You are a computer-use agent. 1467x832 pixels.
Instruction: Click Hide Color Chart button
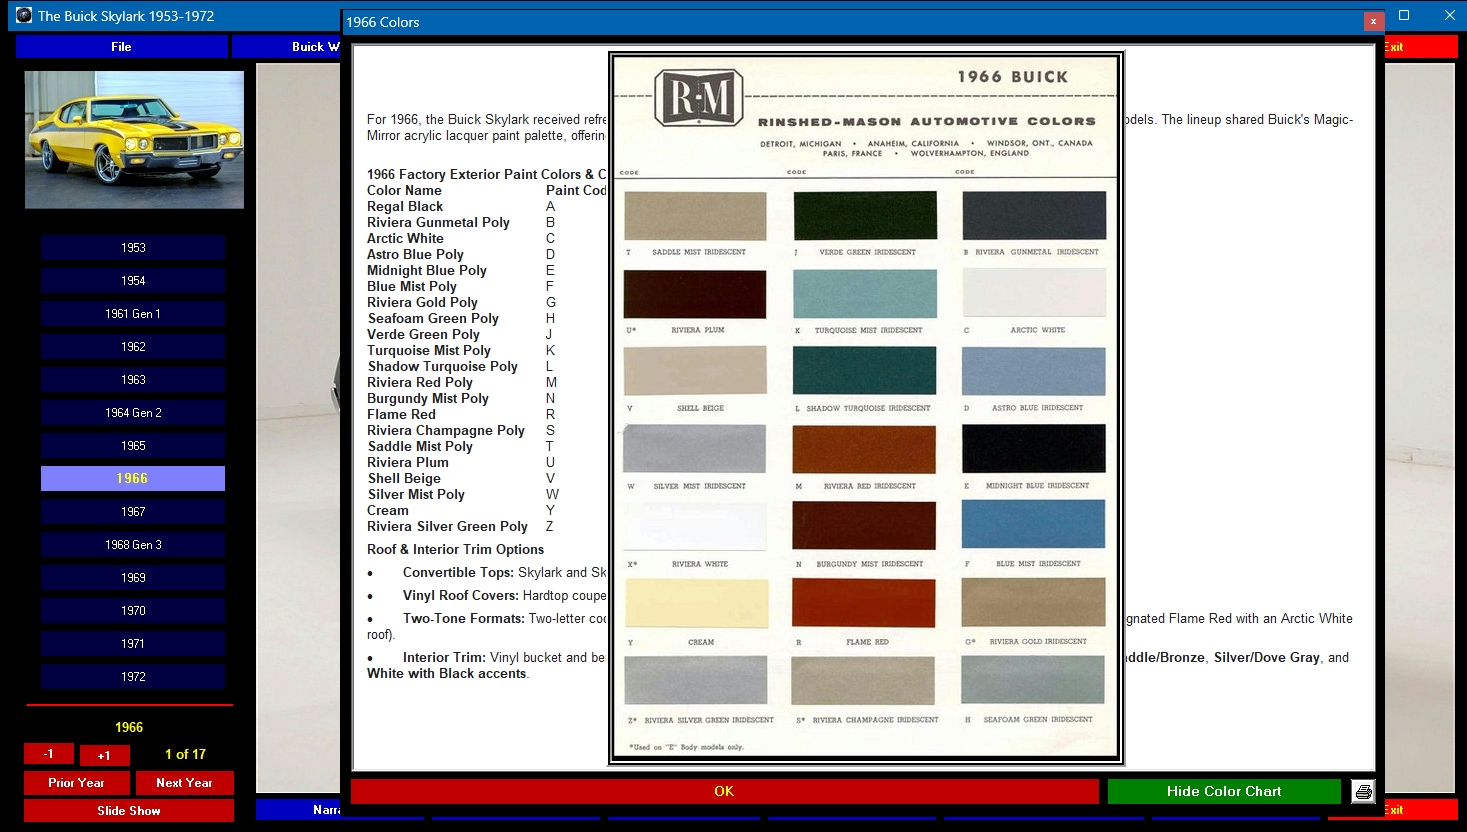tap(1224, 791)
